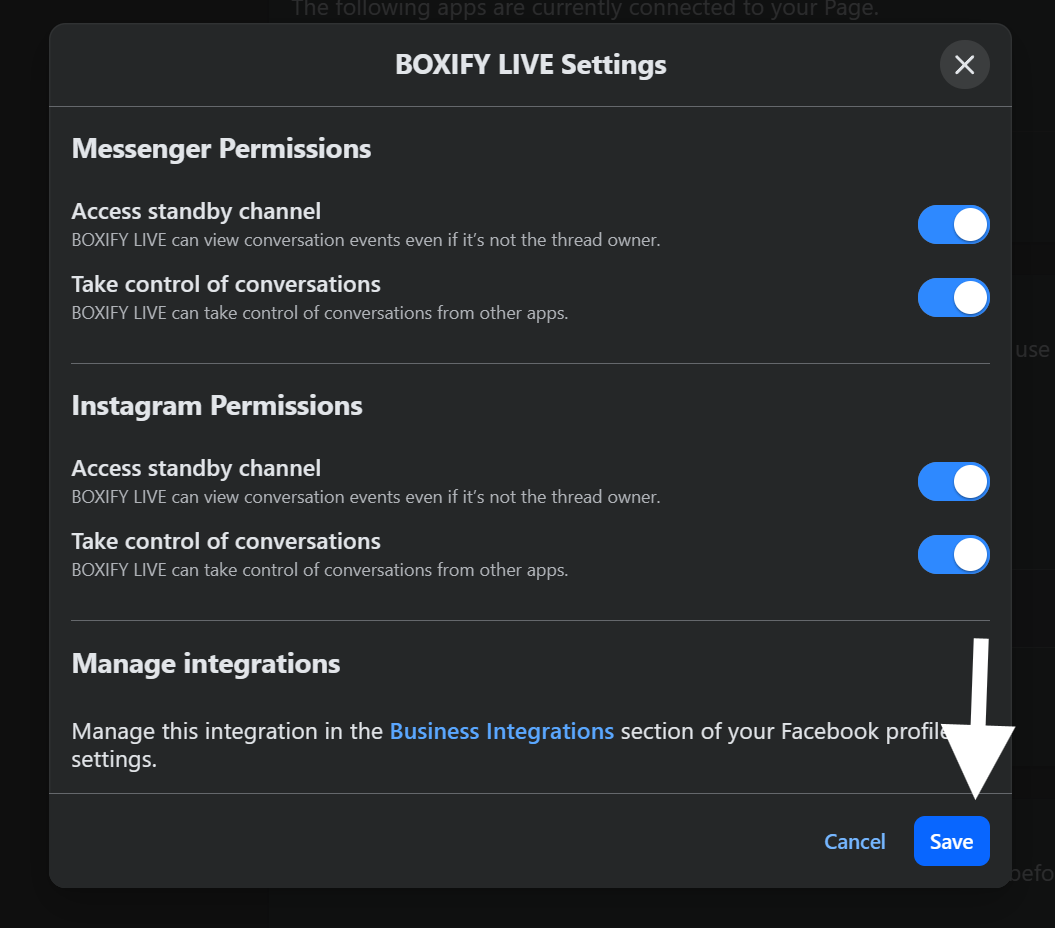Toggle Messenger Access standby channel switch
The image size is (1055, 928).
tap(953, 224)
